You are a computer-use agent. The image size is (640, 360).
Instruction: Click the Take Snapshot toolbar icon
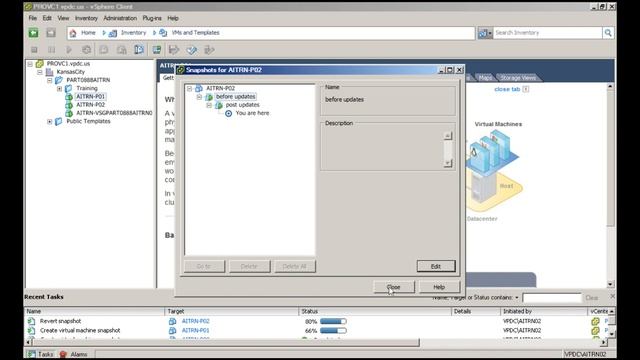tap(104, 50)
